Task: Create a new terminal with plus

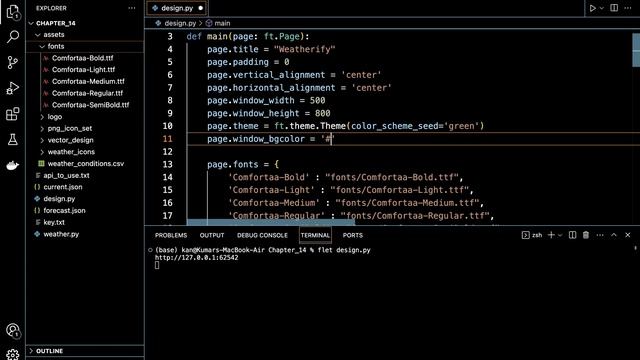Action: 551,235
